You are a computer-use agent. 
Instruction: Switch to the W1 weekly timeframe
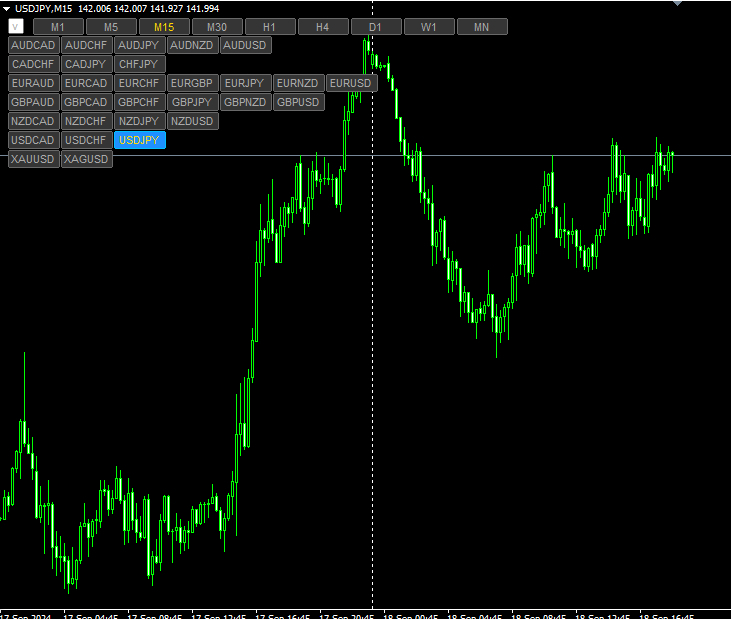429,27
